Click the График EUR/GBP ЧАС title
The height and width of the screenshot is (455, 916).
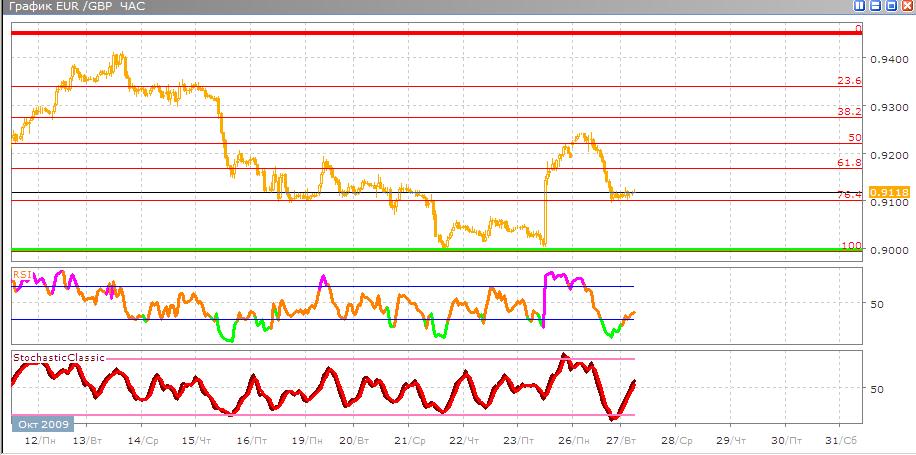[75, 7]
